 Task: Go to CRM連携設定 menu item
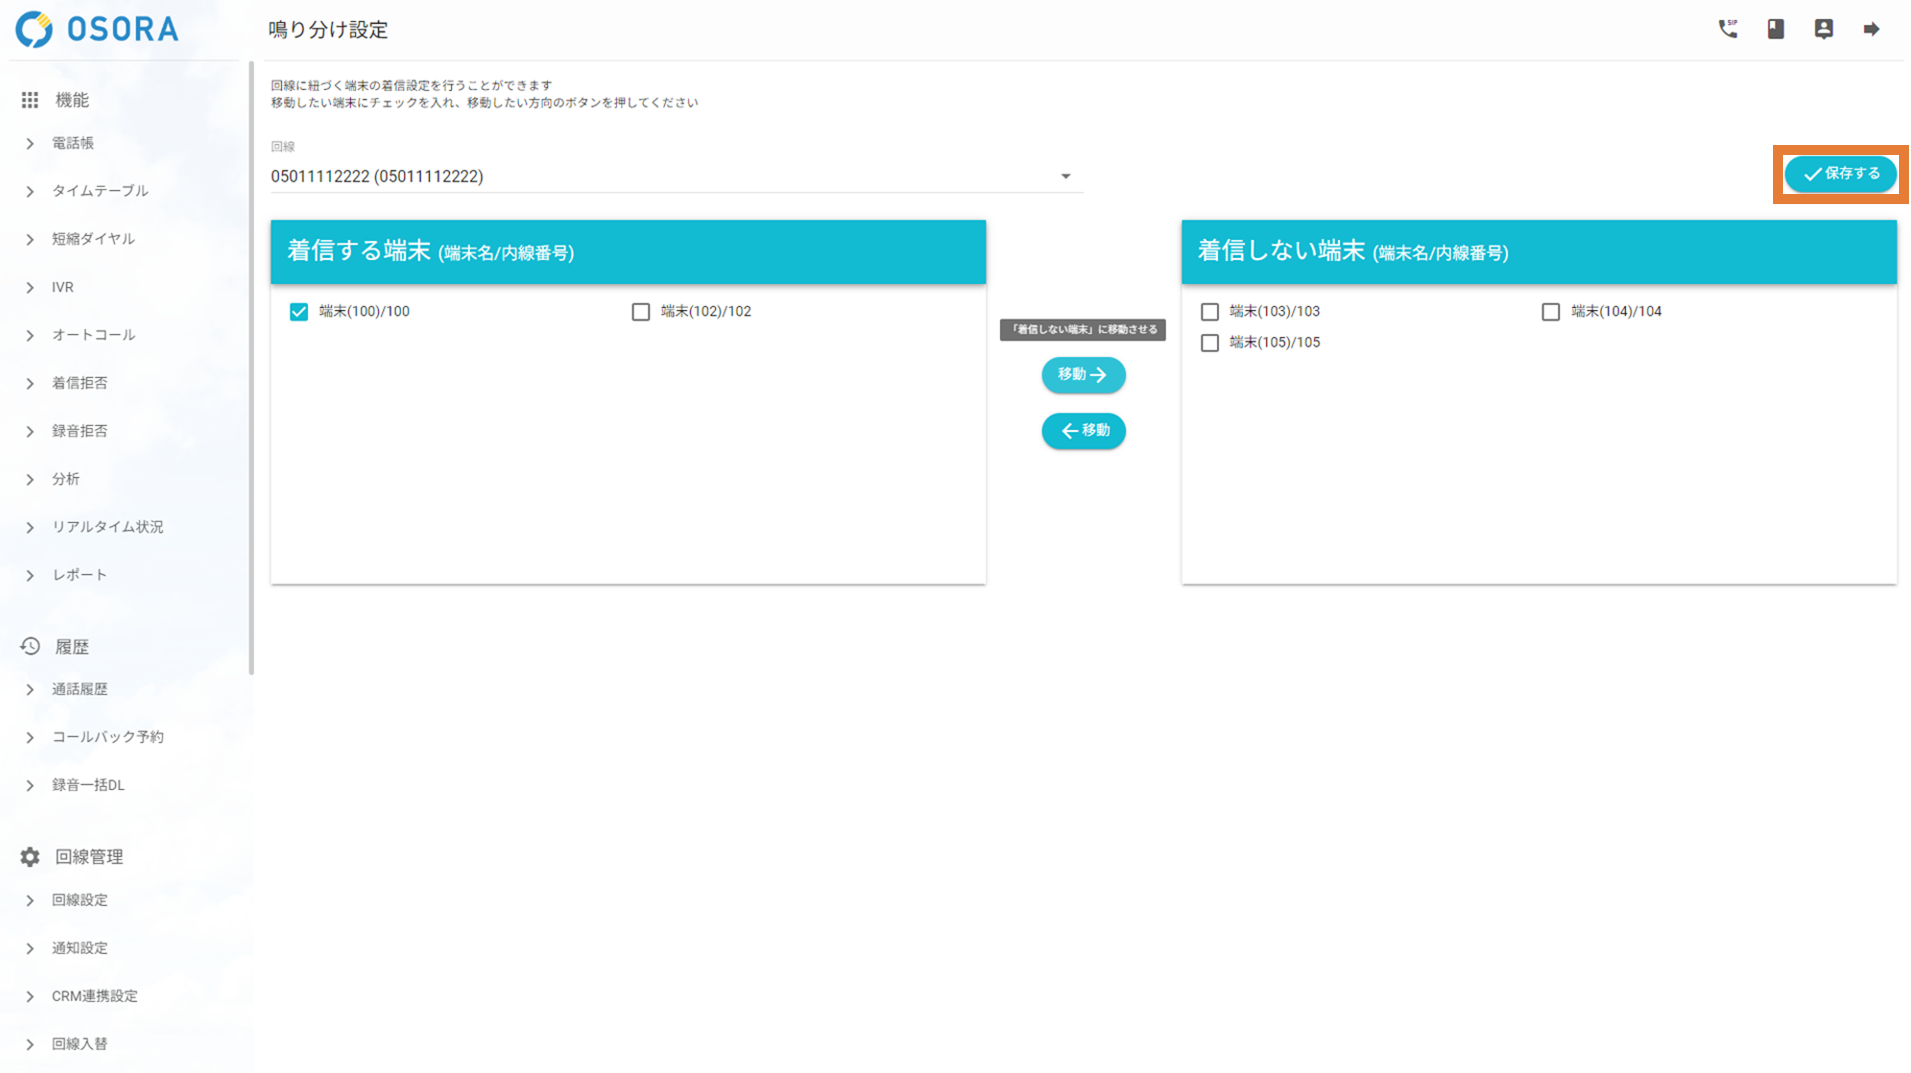pos(95,996)
